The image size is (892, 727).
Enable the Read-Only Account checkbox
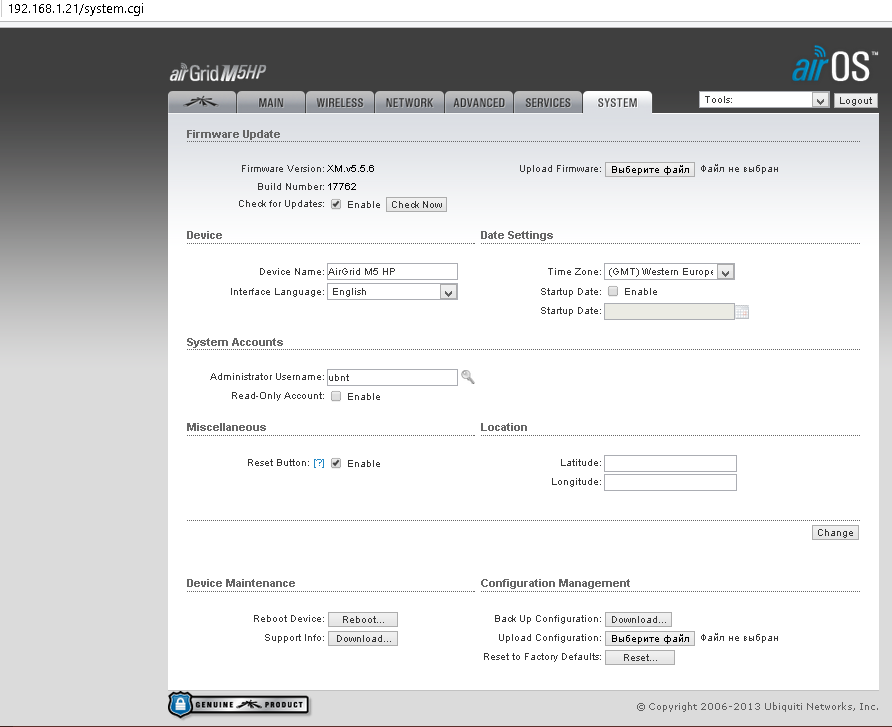(x=336, y=396)
